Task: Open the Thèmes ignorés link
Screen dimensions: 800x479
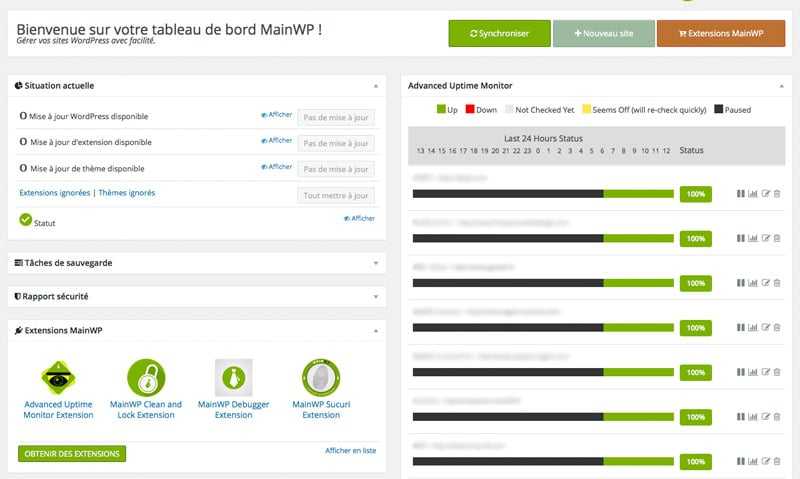Action: point(127,193)
